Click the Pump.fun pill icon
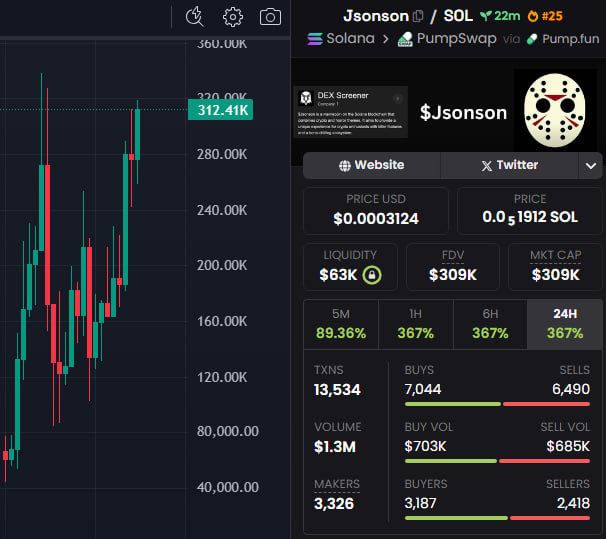 click(532, 39)
